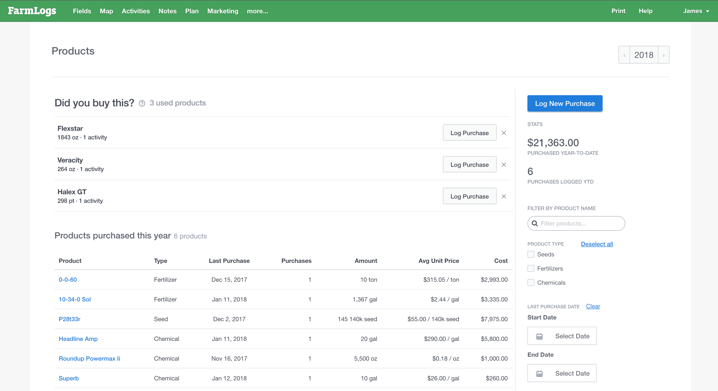Click the 2018 year label
Viewport: 718px width, 391px height.
coord(644,55)
